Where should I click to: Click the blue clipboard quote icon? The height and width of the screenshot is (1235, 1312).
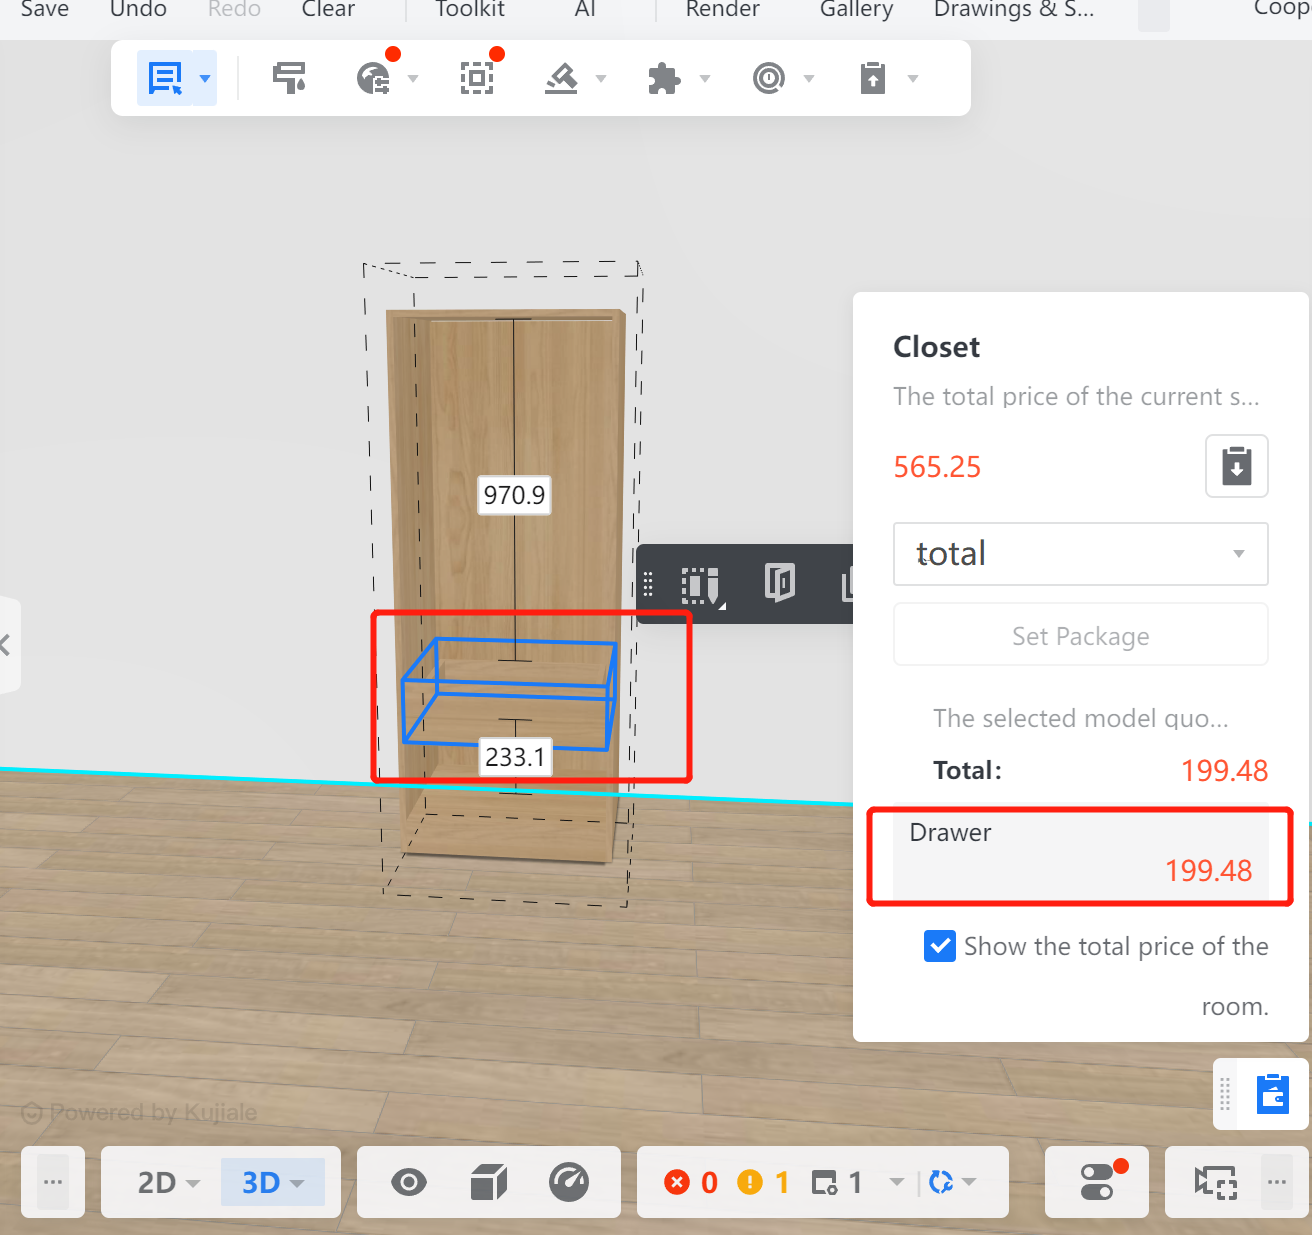1272,1094
